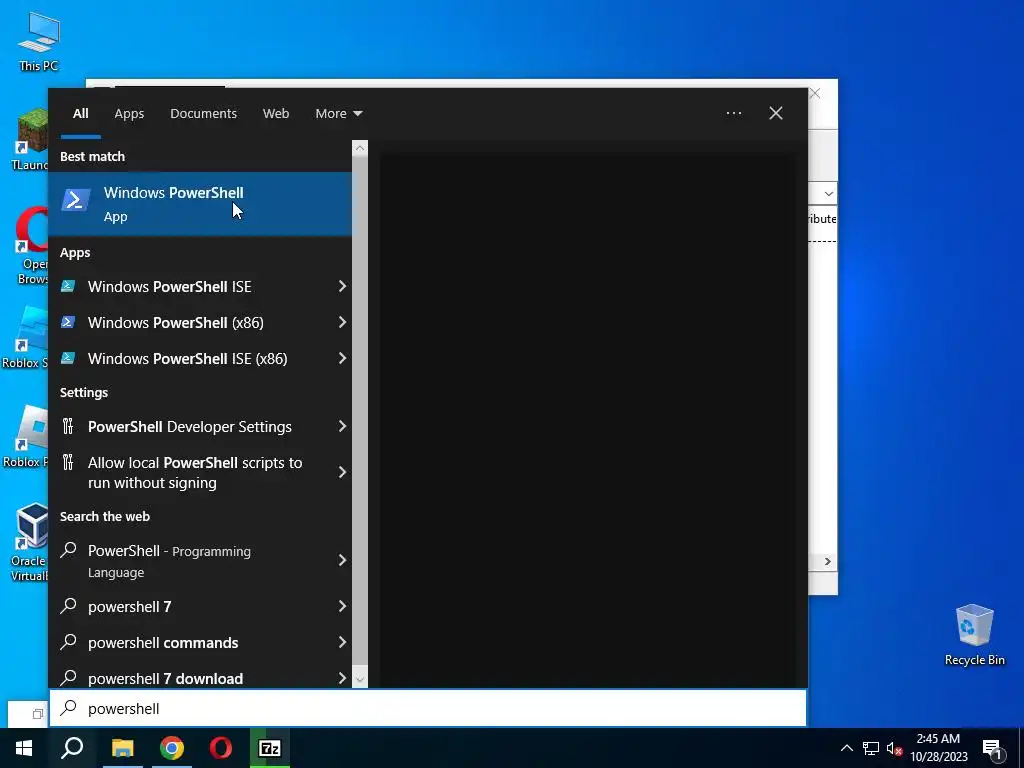Select Oracle VirtualBox desktop shortcut

coord(29,542)
